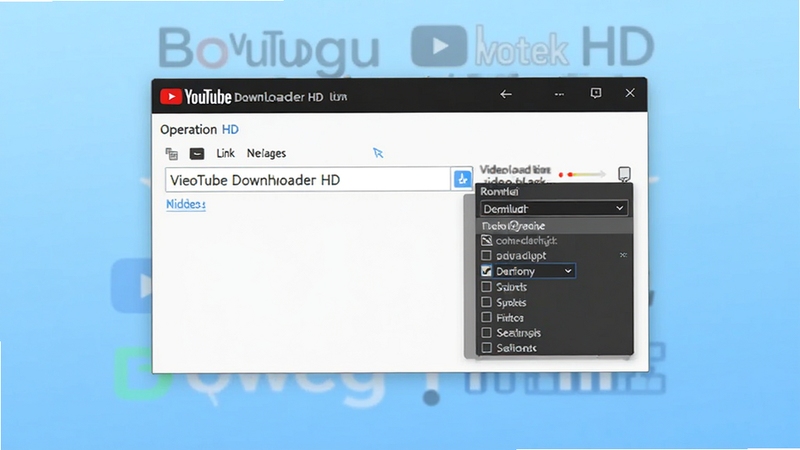Go back with the title bar arrow
This screenshot has width=800, height=450.
coord(506,94)
